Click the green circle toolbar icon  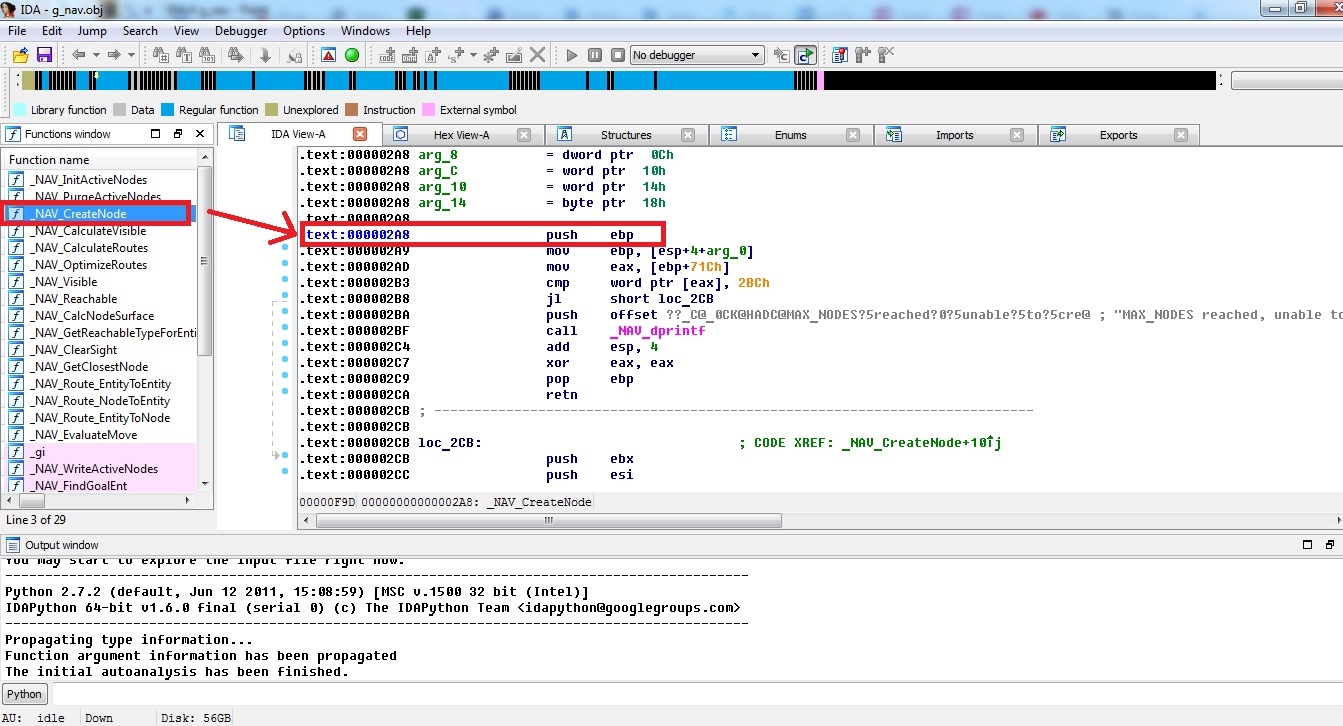pyautogui.click(x=352, y=55)
